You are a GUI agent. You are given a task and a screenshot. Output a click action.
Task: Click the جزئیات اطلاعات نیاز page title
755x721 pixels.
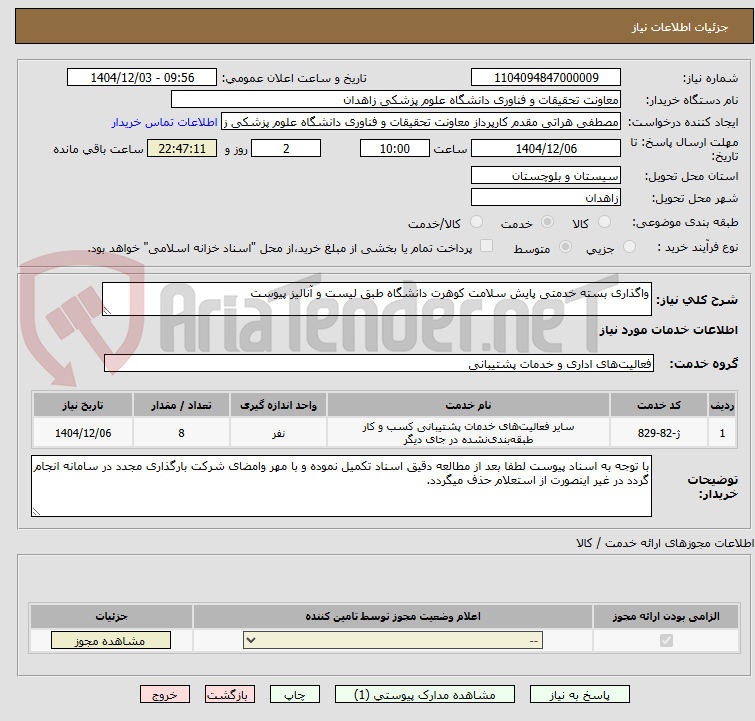pos(680,27)
